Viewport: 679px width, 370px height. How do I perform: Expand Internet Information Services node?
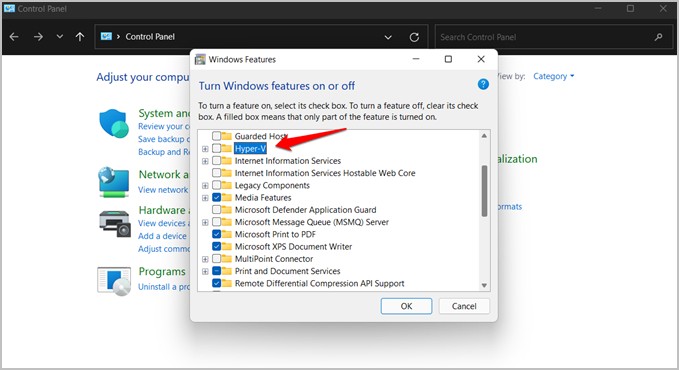(205, 161)
